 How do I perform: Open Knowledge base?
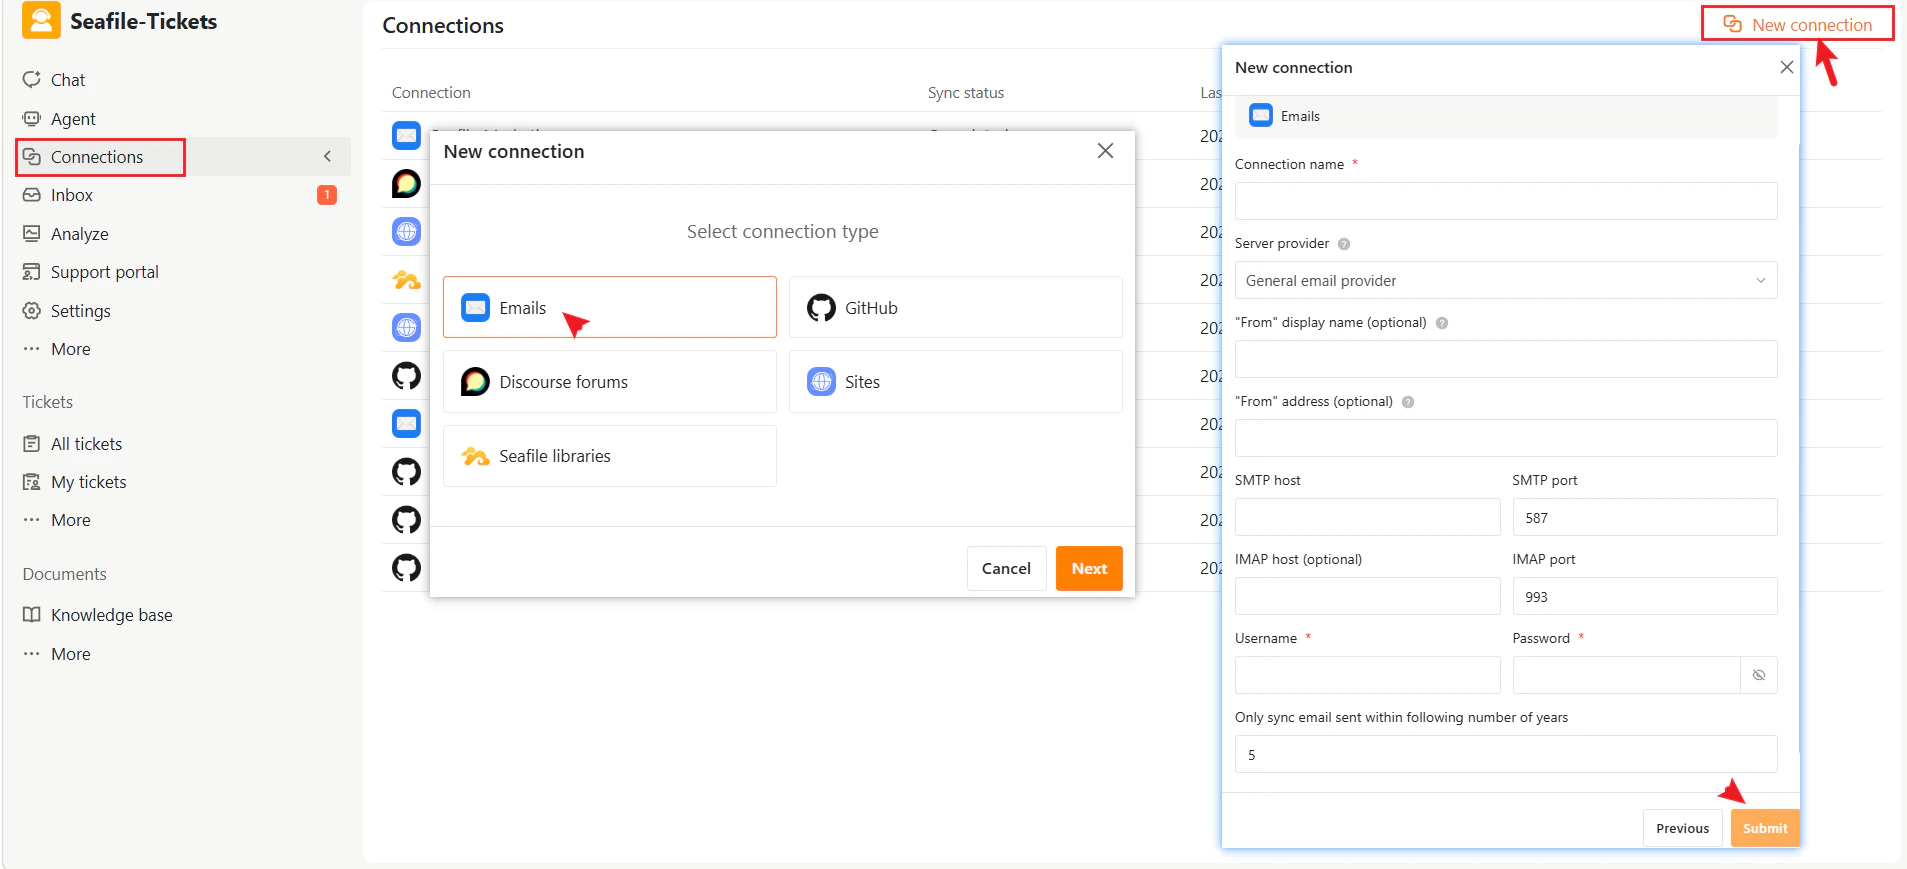point(112,615)
